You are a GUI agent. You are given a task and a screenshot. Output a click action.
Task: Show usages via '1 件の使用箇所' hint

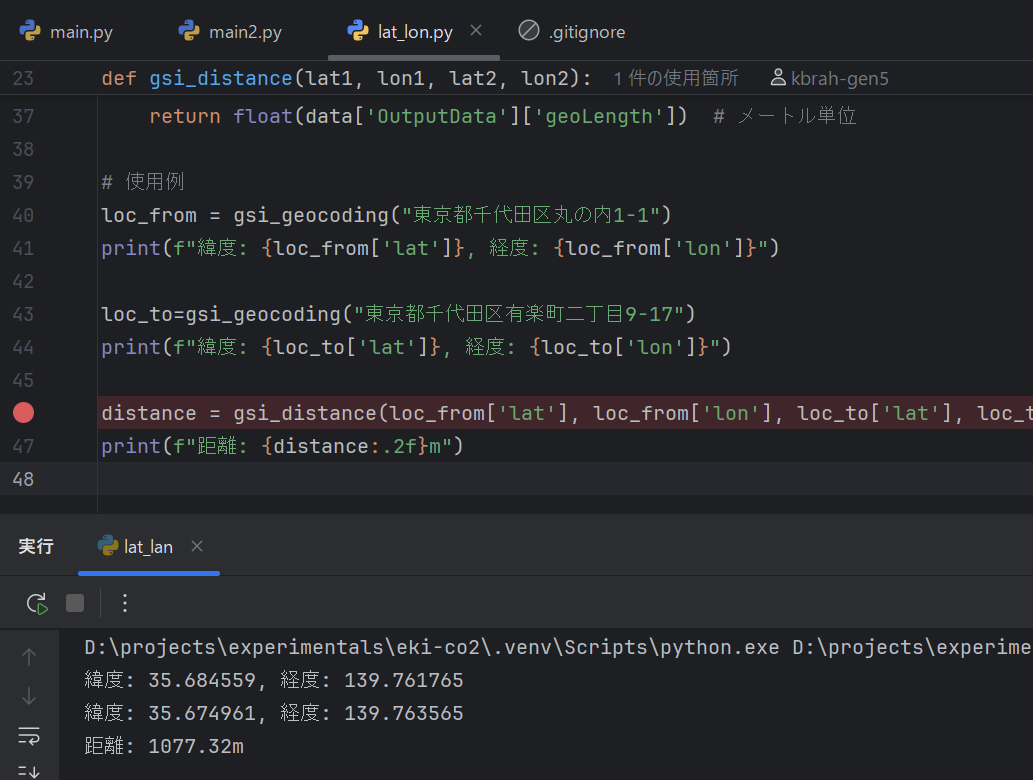click(x=676, y=78)
